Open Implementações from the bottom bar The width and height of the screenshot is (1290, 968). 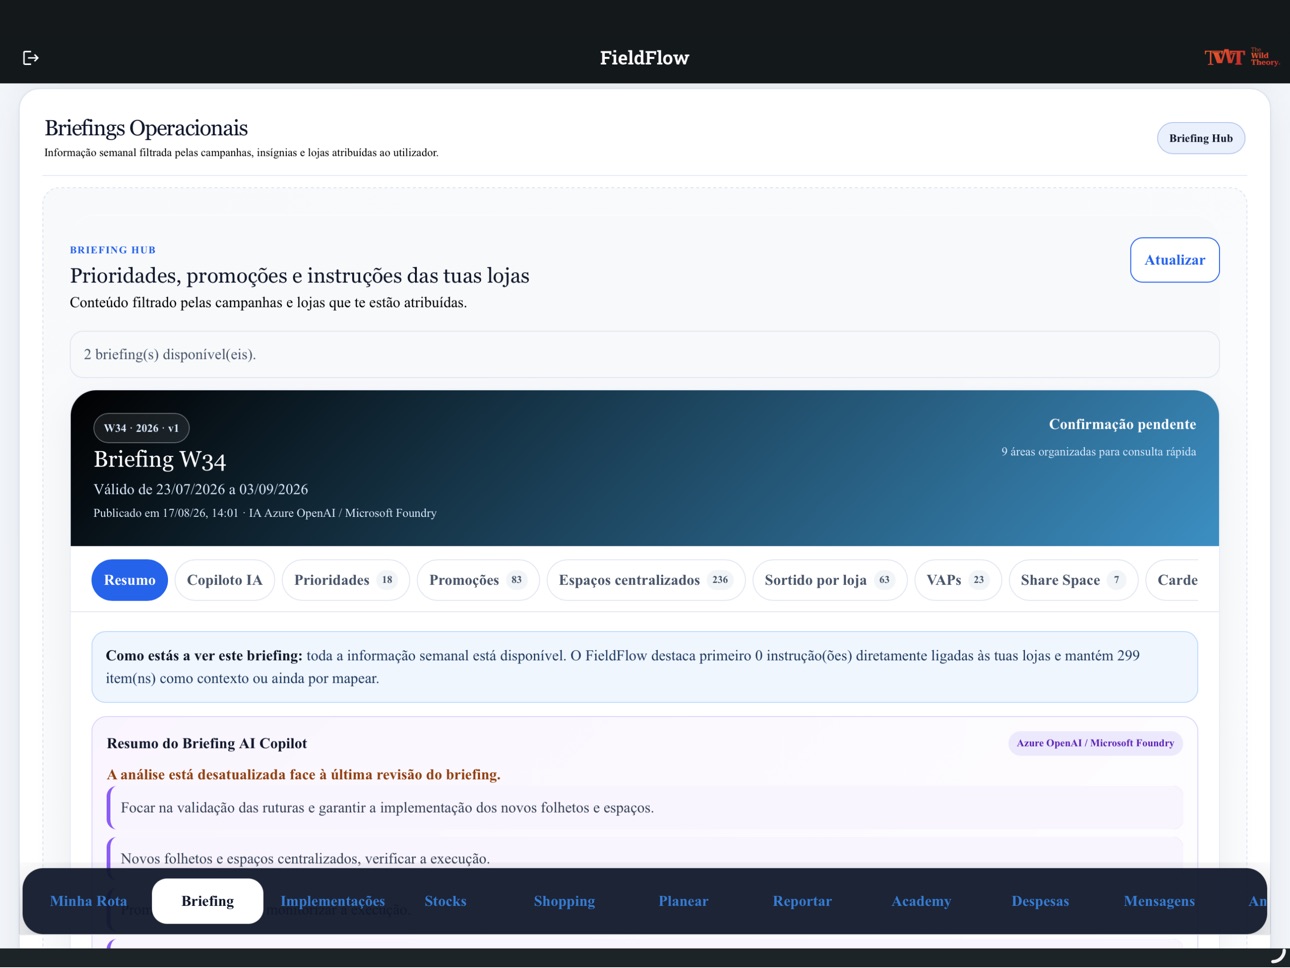333,901
